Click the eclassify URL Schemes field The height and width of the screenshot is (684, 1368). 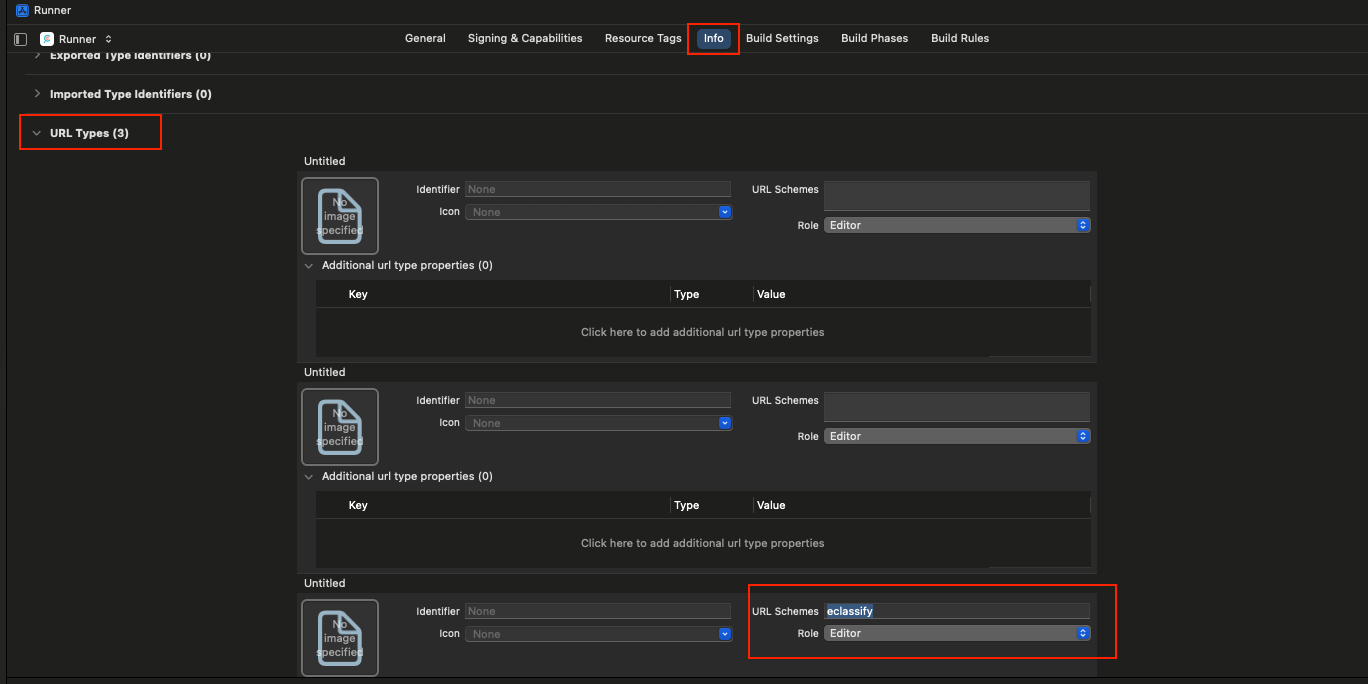point(956,611)
